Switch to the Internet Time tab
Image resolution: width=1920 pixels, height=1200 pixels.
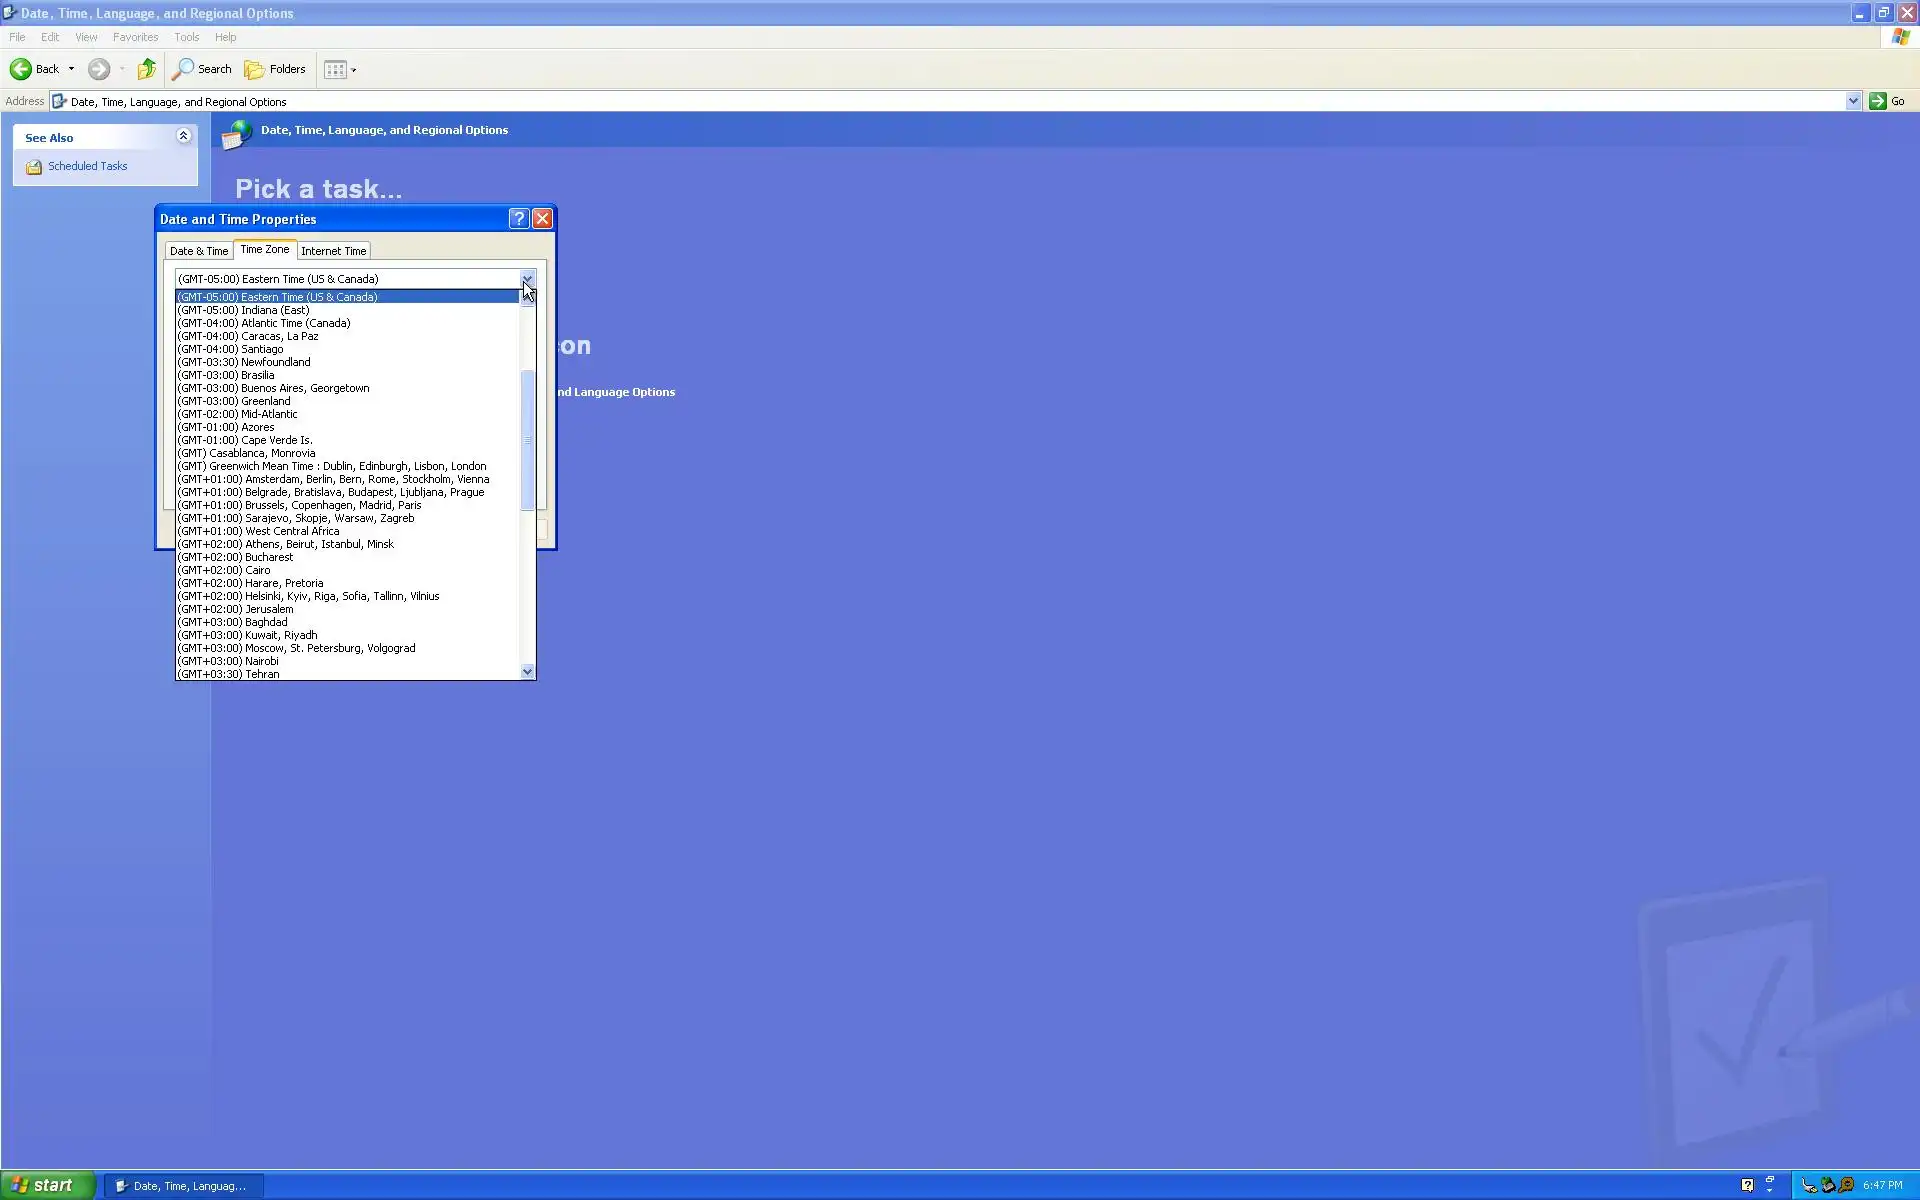tap(333, 251)
